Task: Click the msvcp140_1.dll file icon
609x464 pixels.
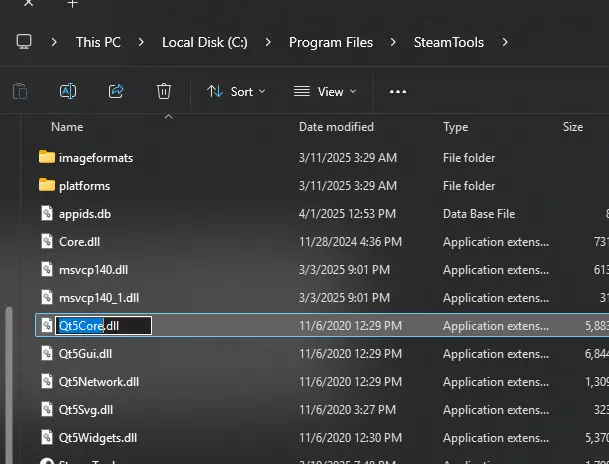Action: pyautogui.click(x=47, y=297)
